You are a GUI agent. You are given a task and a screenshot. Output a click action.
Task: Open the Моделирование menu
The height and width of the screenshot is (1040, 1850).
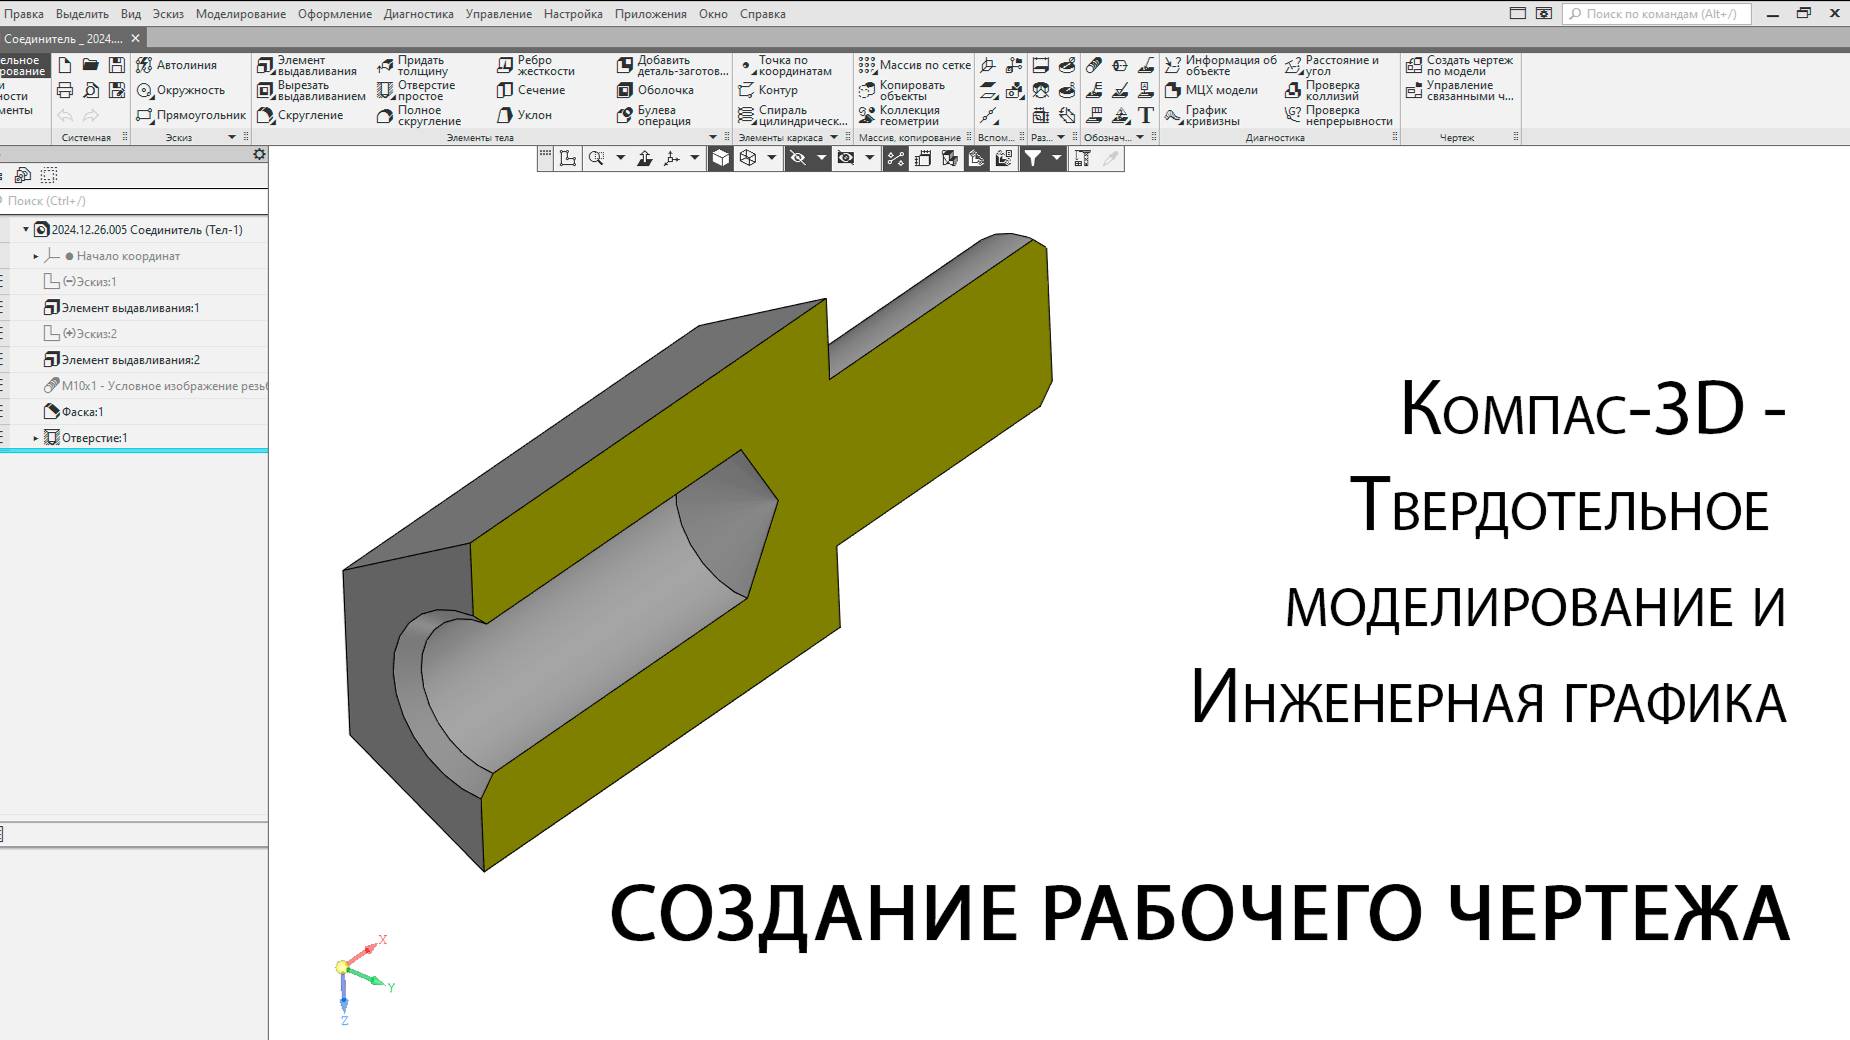[x=241, y=14]
